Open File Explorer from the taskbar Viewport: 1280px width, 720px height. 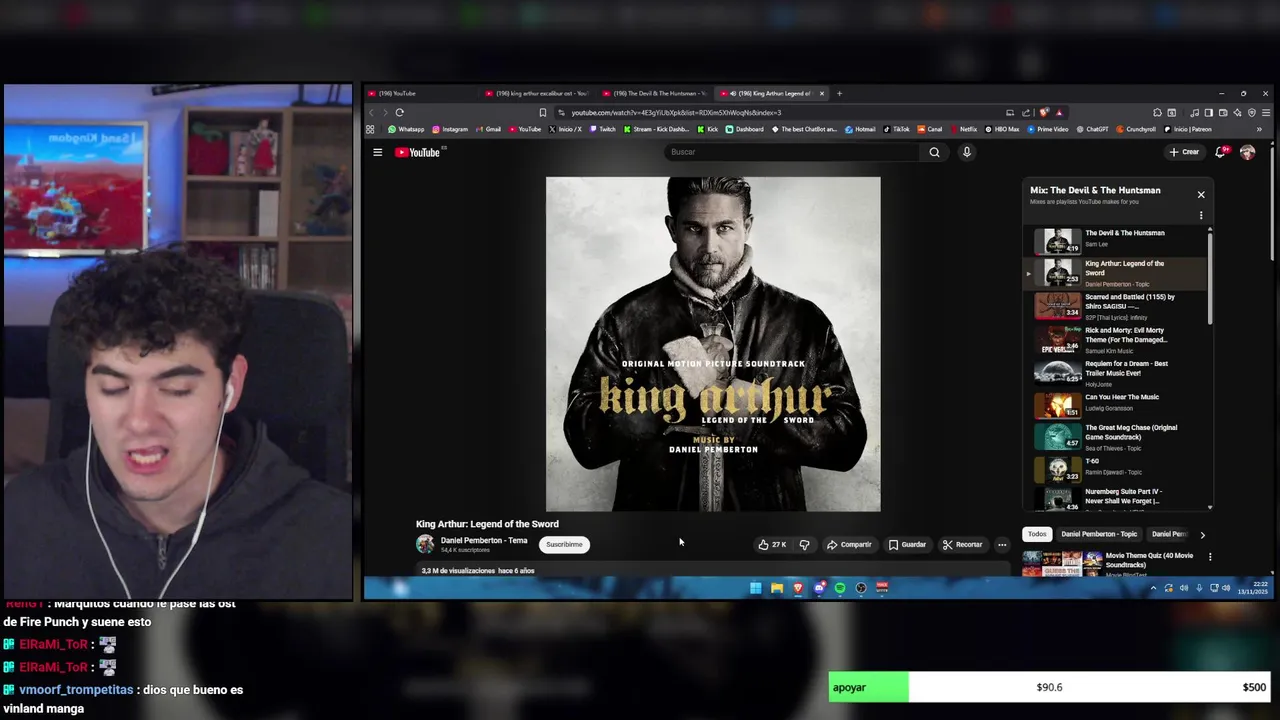click(x=777, y=588)
